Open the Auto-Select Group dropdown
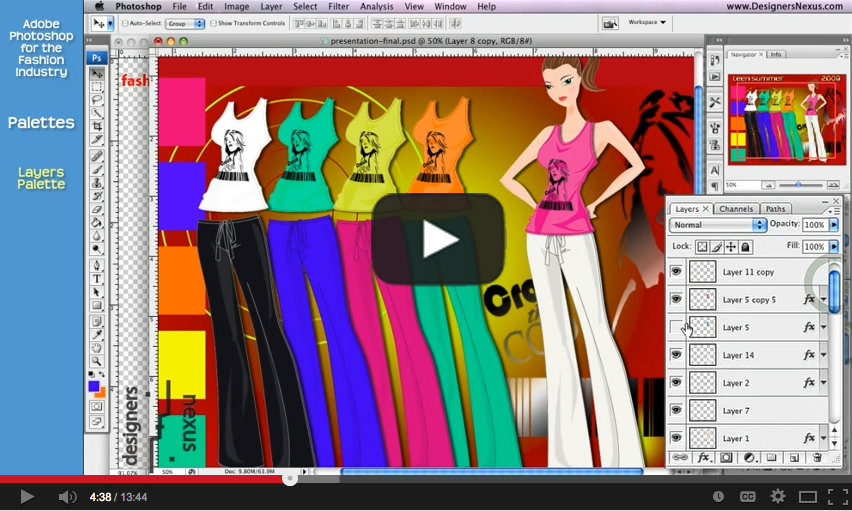Viewport: 852px width, 511px height. (x=185, y=23)
